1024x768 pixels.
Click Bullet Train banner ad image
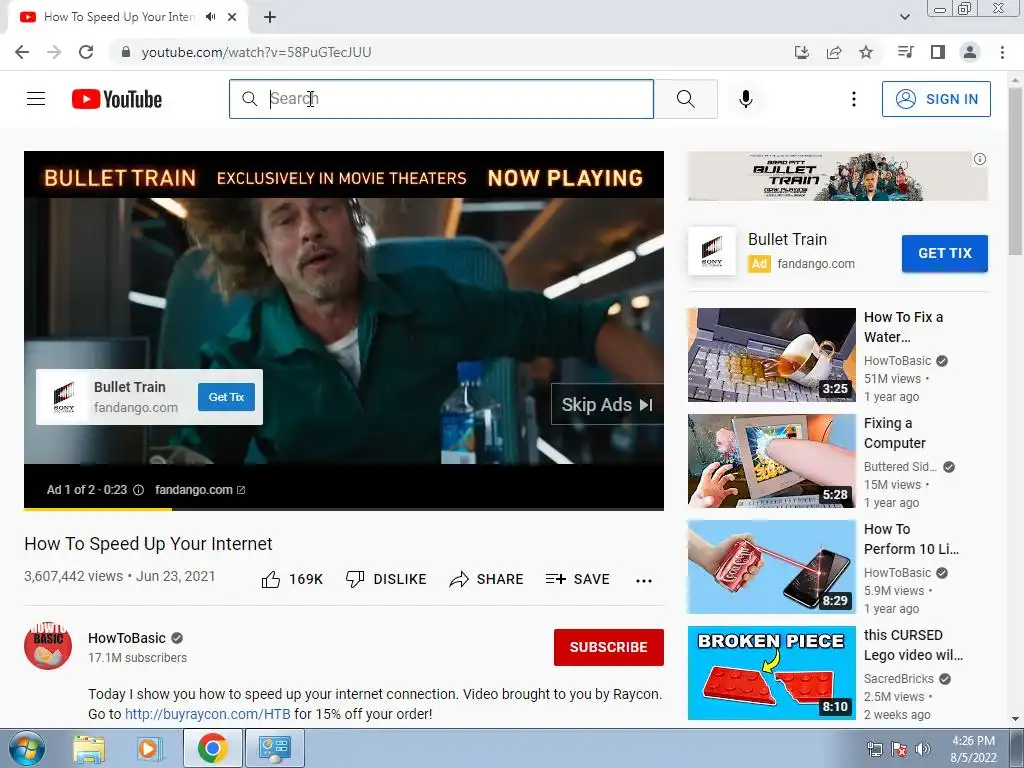(x=837, y=176)
